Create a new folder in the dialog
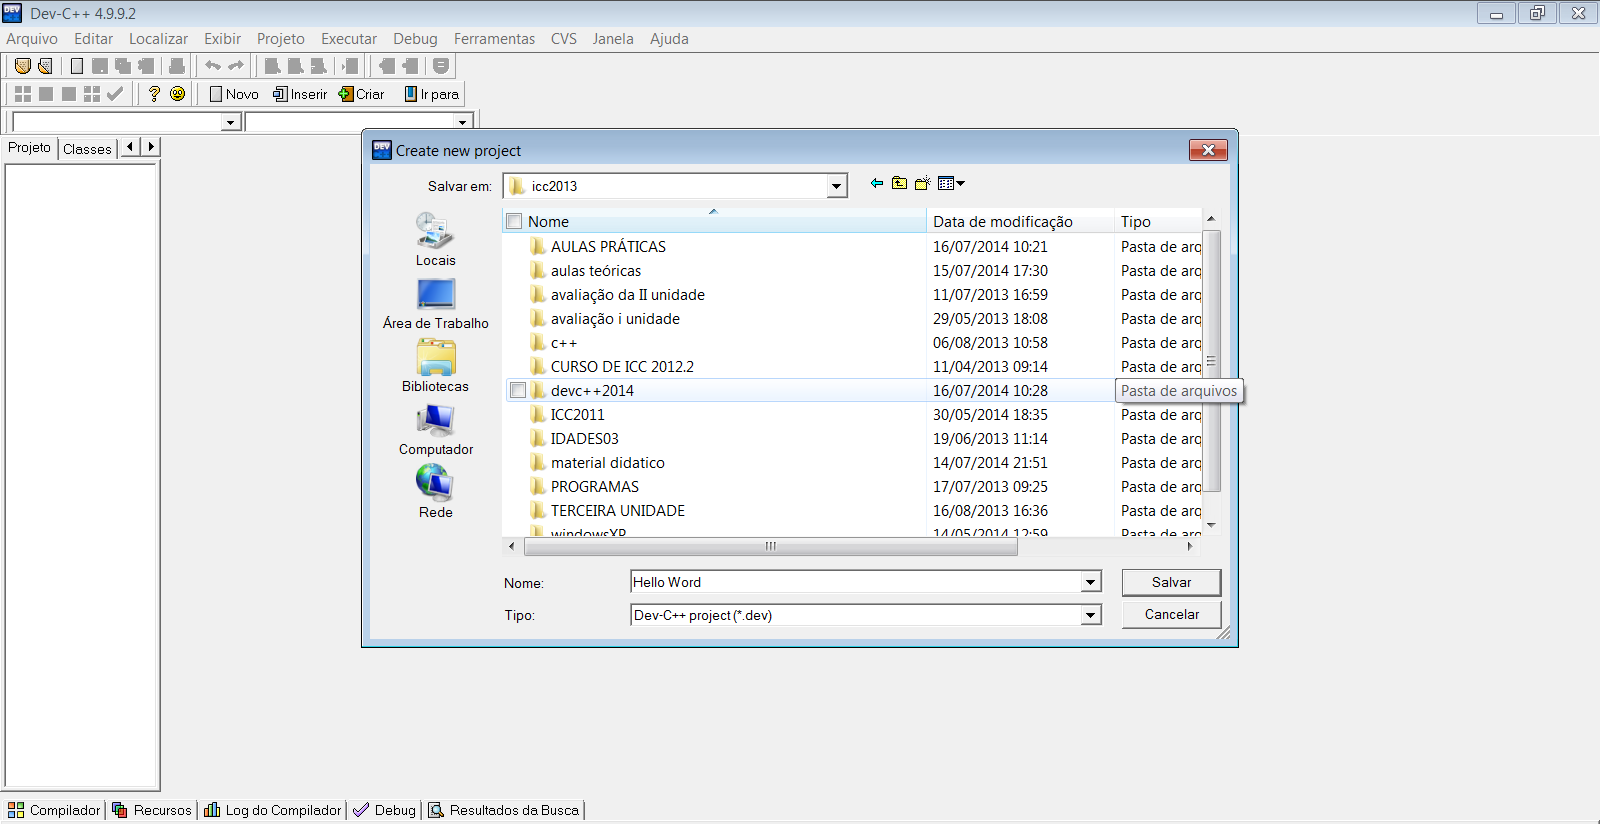The height and width of the screenshot is (824, 1600). (922, 183)
